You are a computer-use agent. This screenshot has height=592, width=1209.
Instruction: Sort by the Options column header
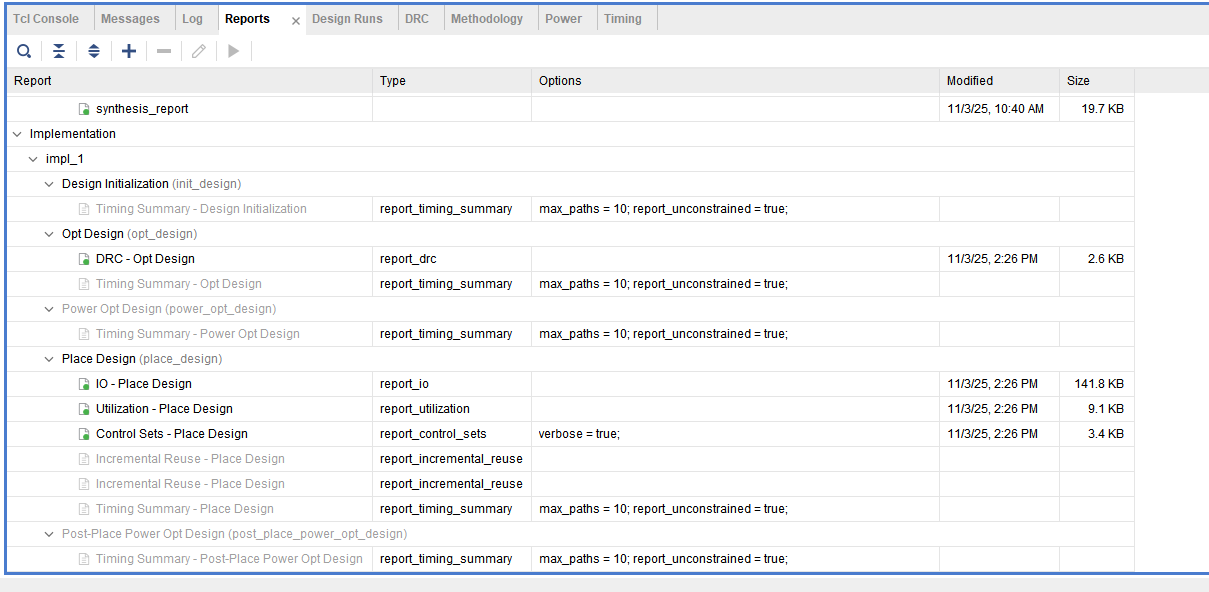(x=735, y=81)
